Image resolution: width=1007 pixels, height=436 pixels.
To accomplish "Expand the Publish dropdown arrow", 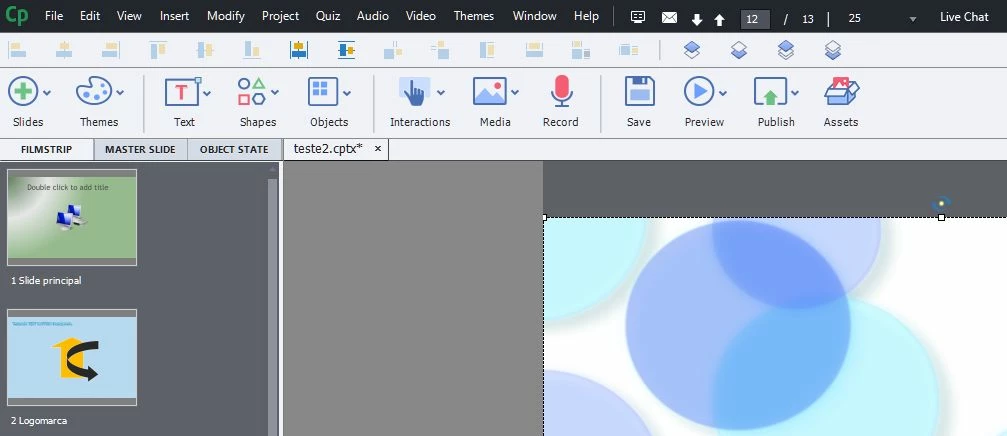I will 795,93.
